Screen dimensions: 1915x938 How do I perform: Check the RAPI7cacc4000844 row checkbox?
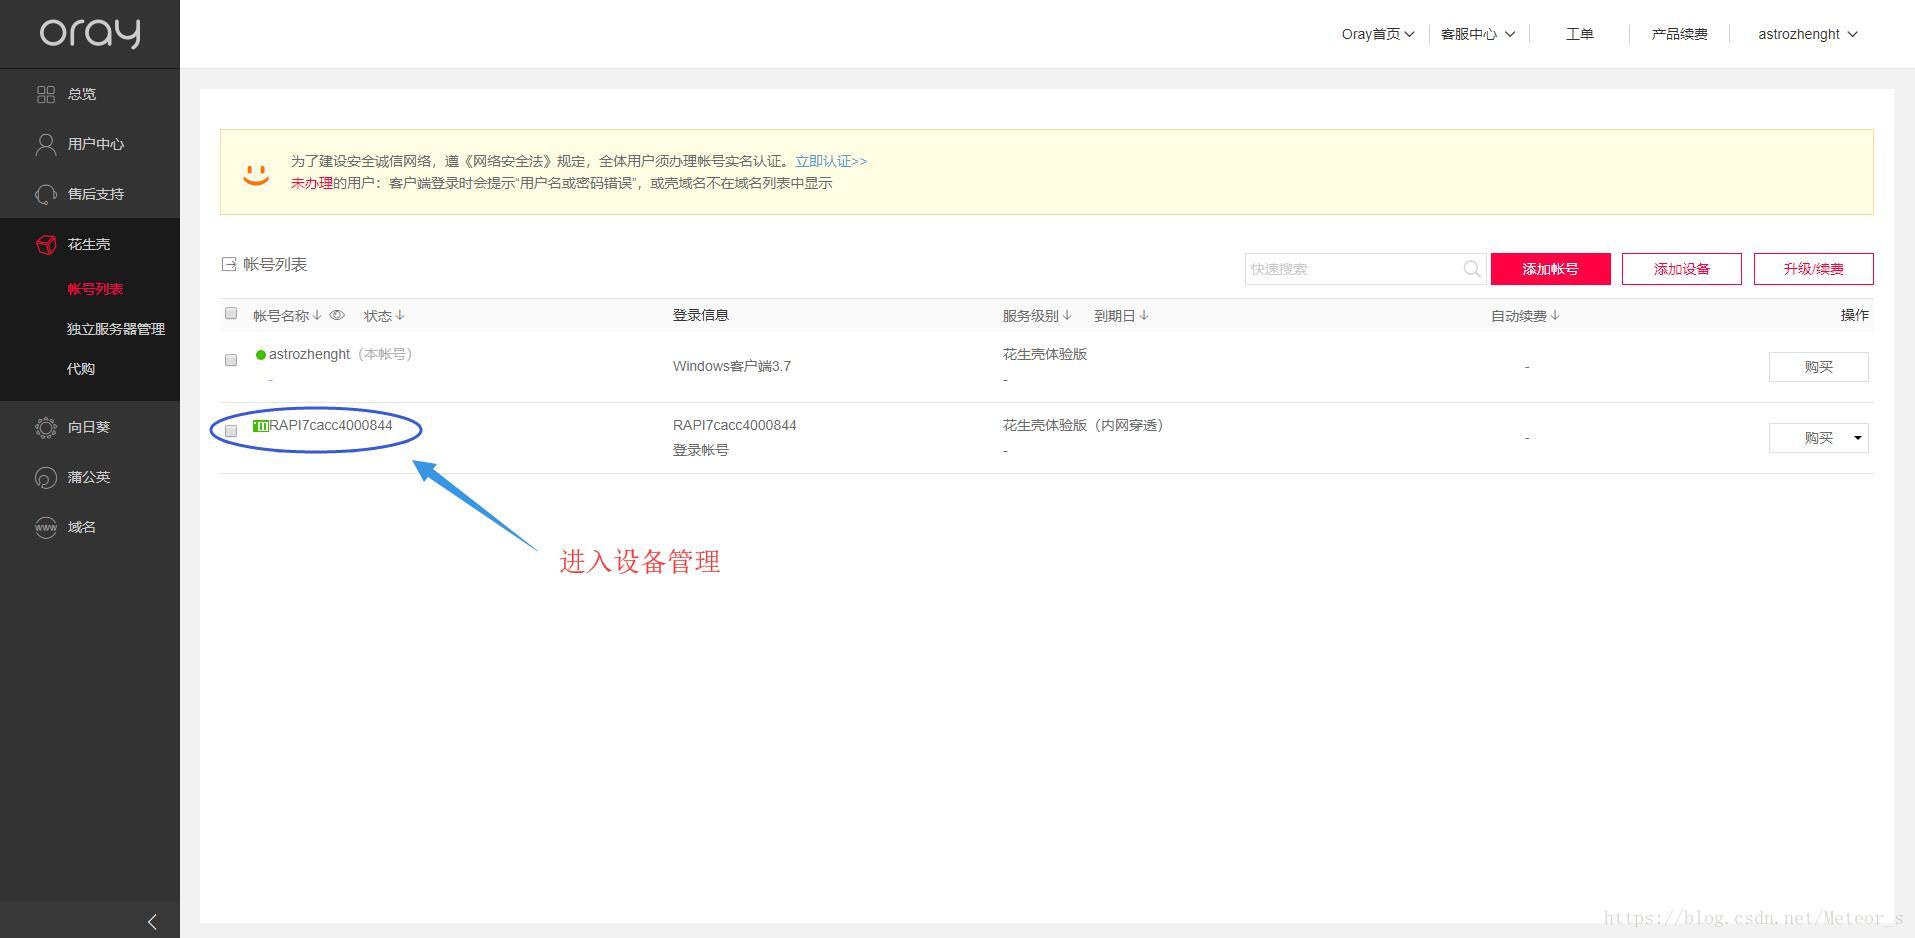click(x=231, y=431)
